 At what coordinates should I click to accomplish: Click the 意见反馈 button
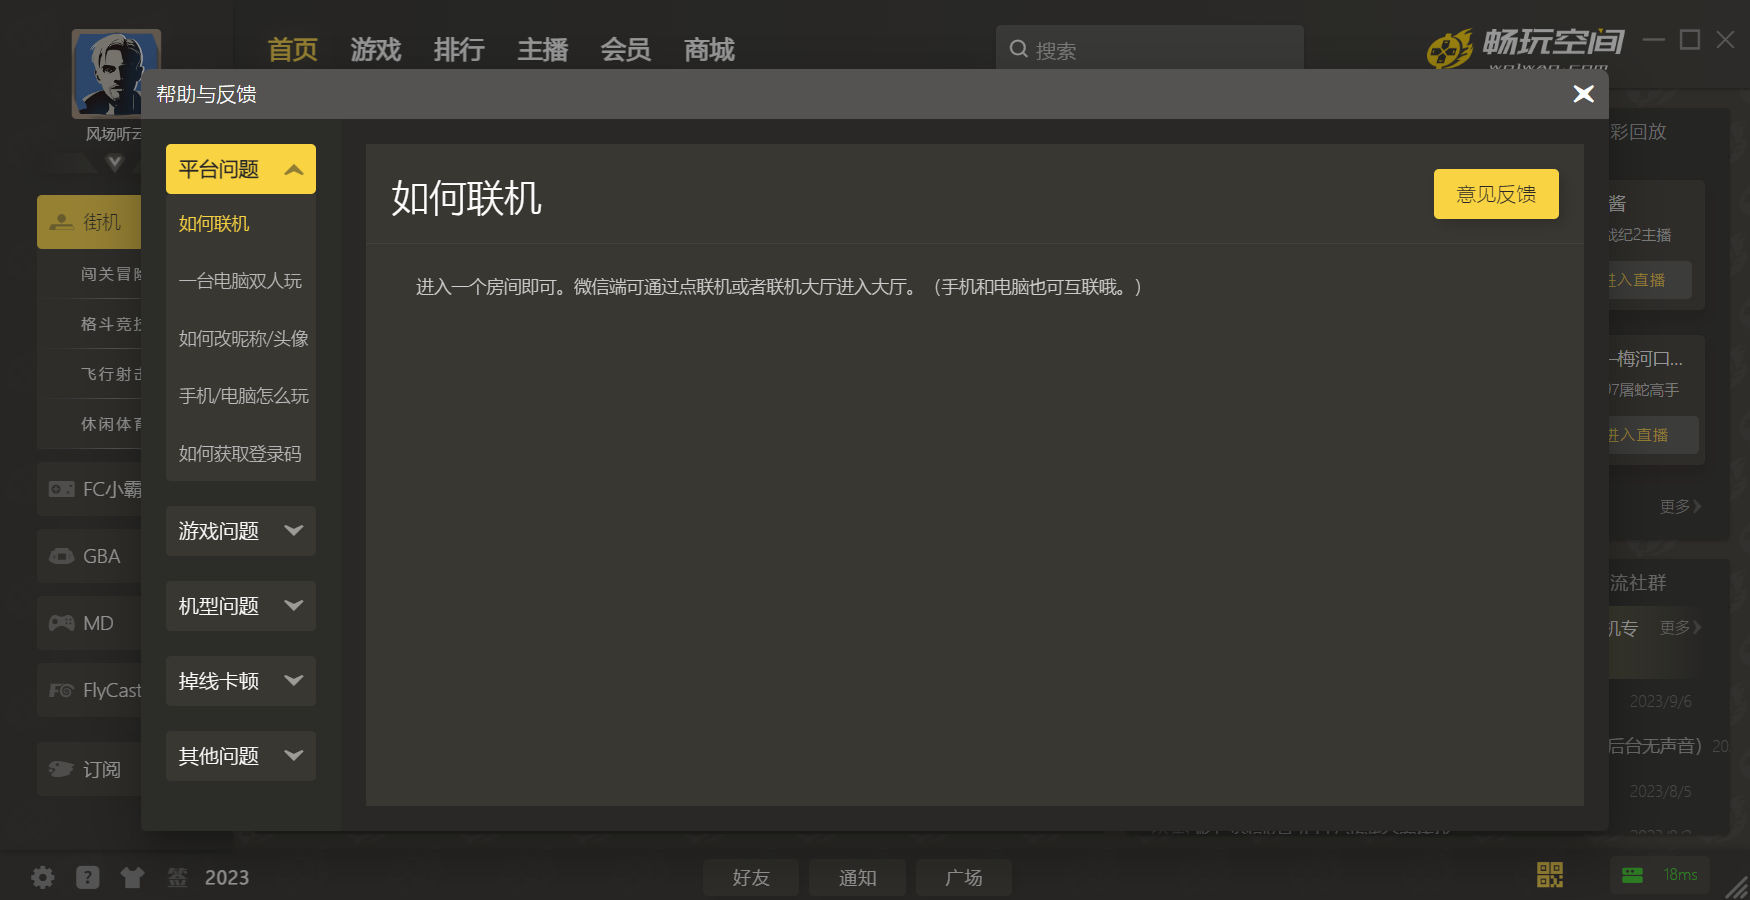1496,194
